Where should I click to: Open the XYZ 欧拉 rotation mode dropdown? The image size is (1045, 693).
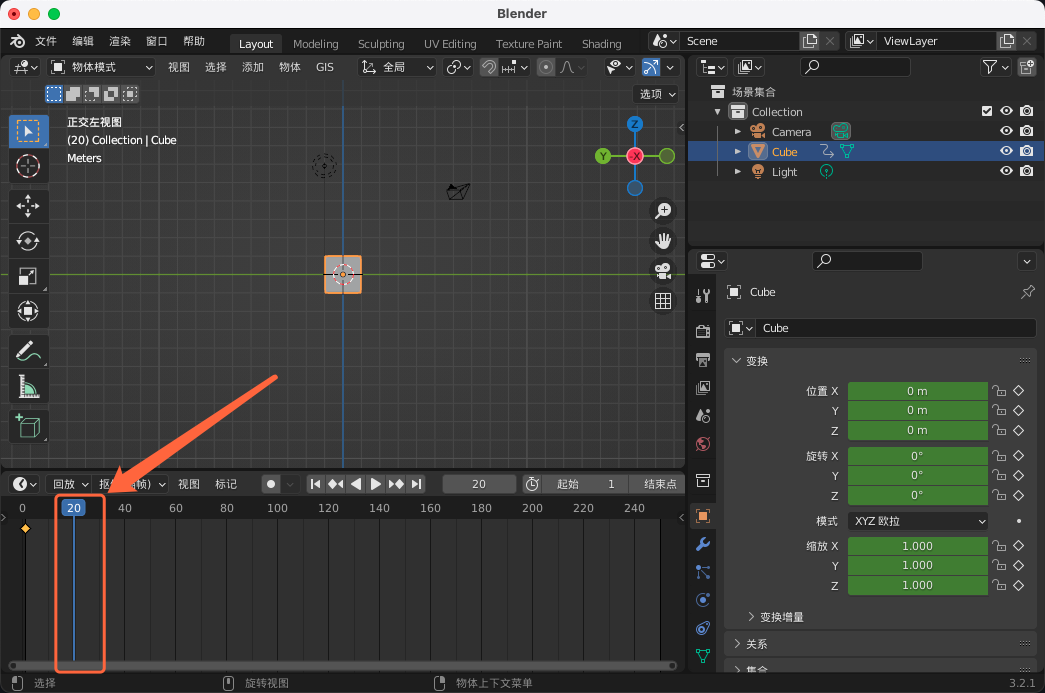click(917, 520)
